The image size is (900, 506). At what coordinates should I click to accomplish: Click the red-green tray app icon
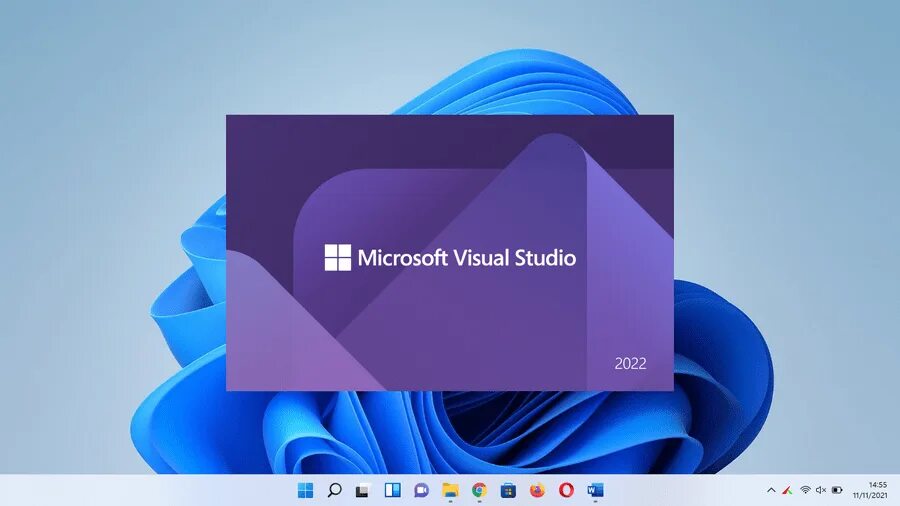pyautogui.click(x=788, y=490)
